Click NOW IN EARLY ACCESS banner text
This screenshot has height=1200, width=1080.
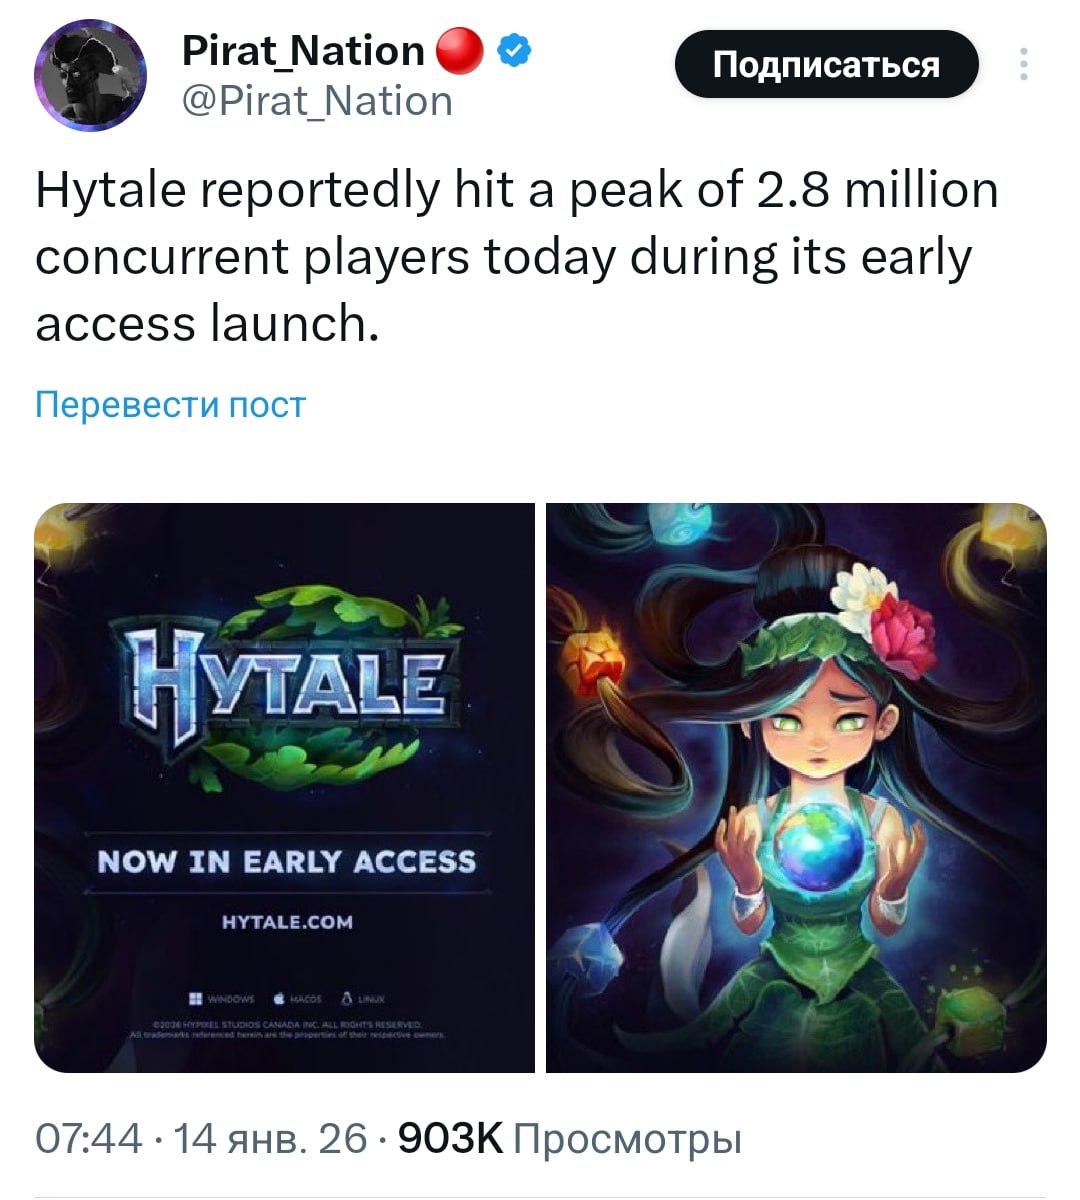pos(287,862)
